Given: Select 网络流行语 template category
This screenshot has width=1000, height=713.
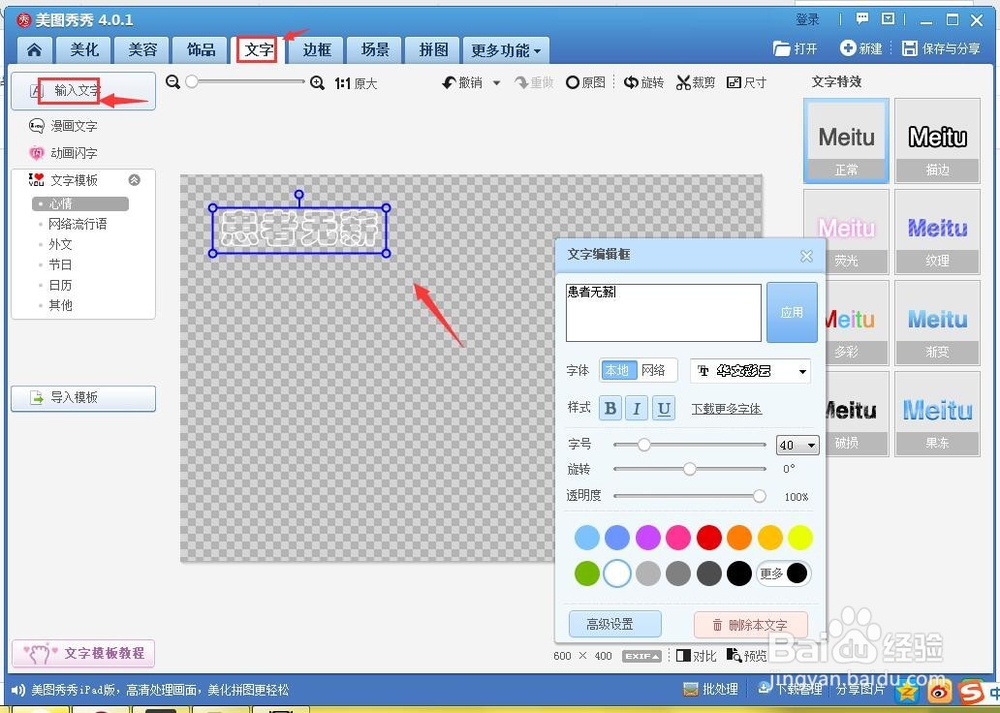Looking at the screenshot, I should pos(78,224).
